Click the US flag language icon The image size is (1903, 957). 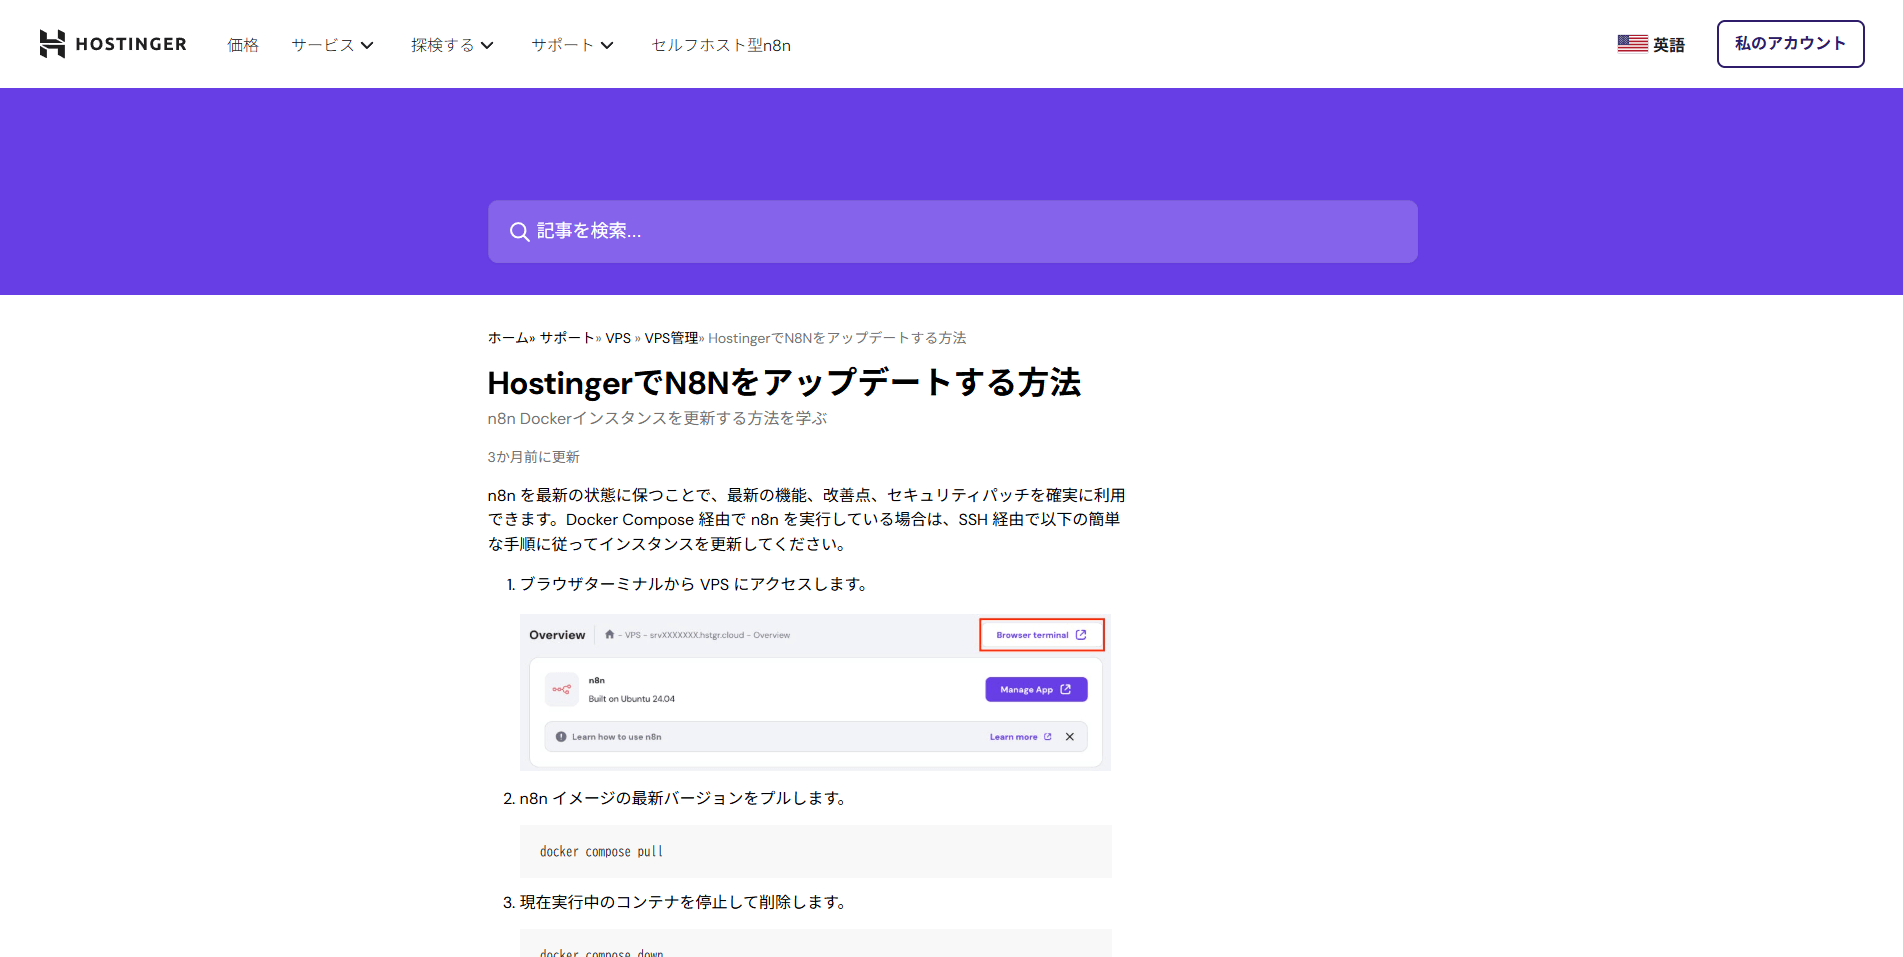1632,44
